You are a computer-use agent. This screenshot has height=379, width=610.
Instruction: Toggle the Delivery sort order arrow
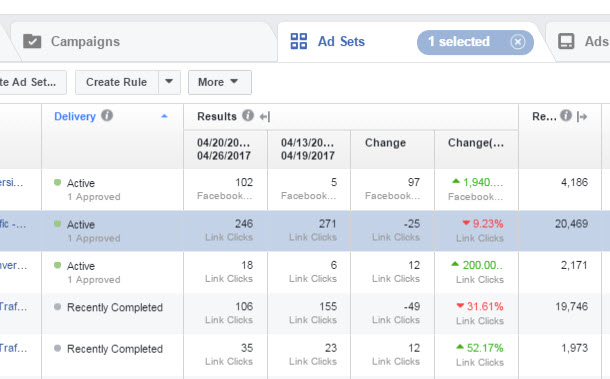164,116
